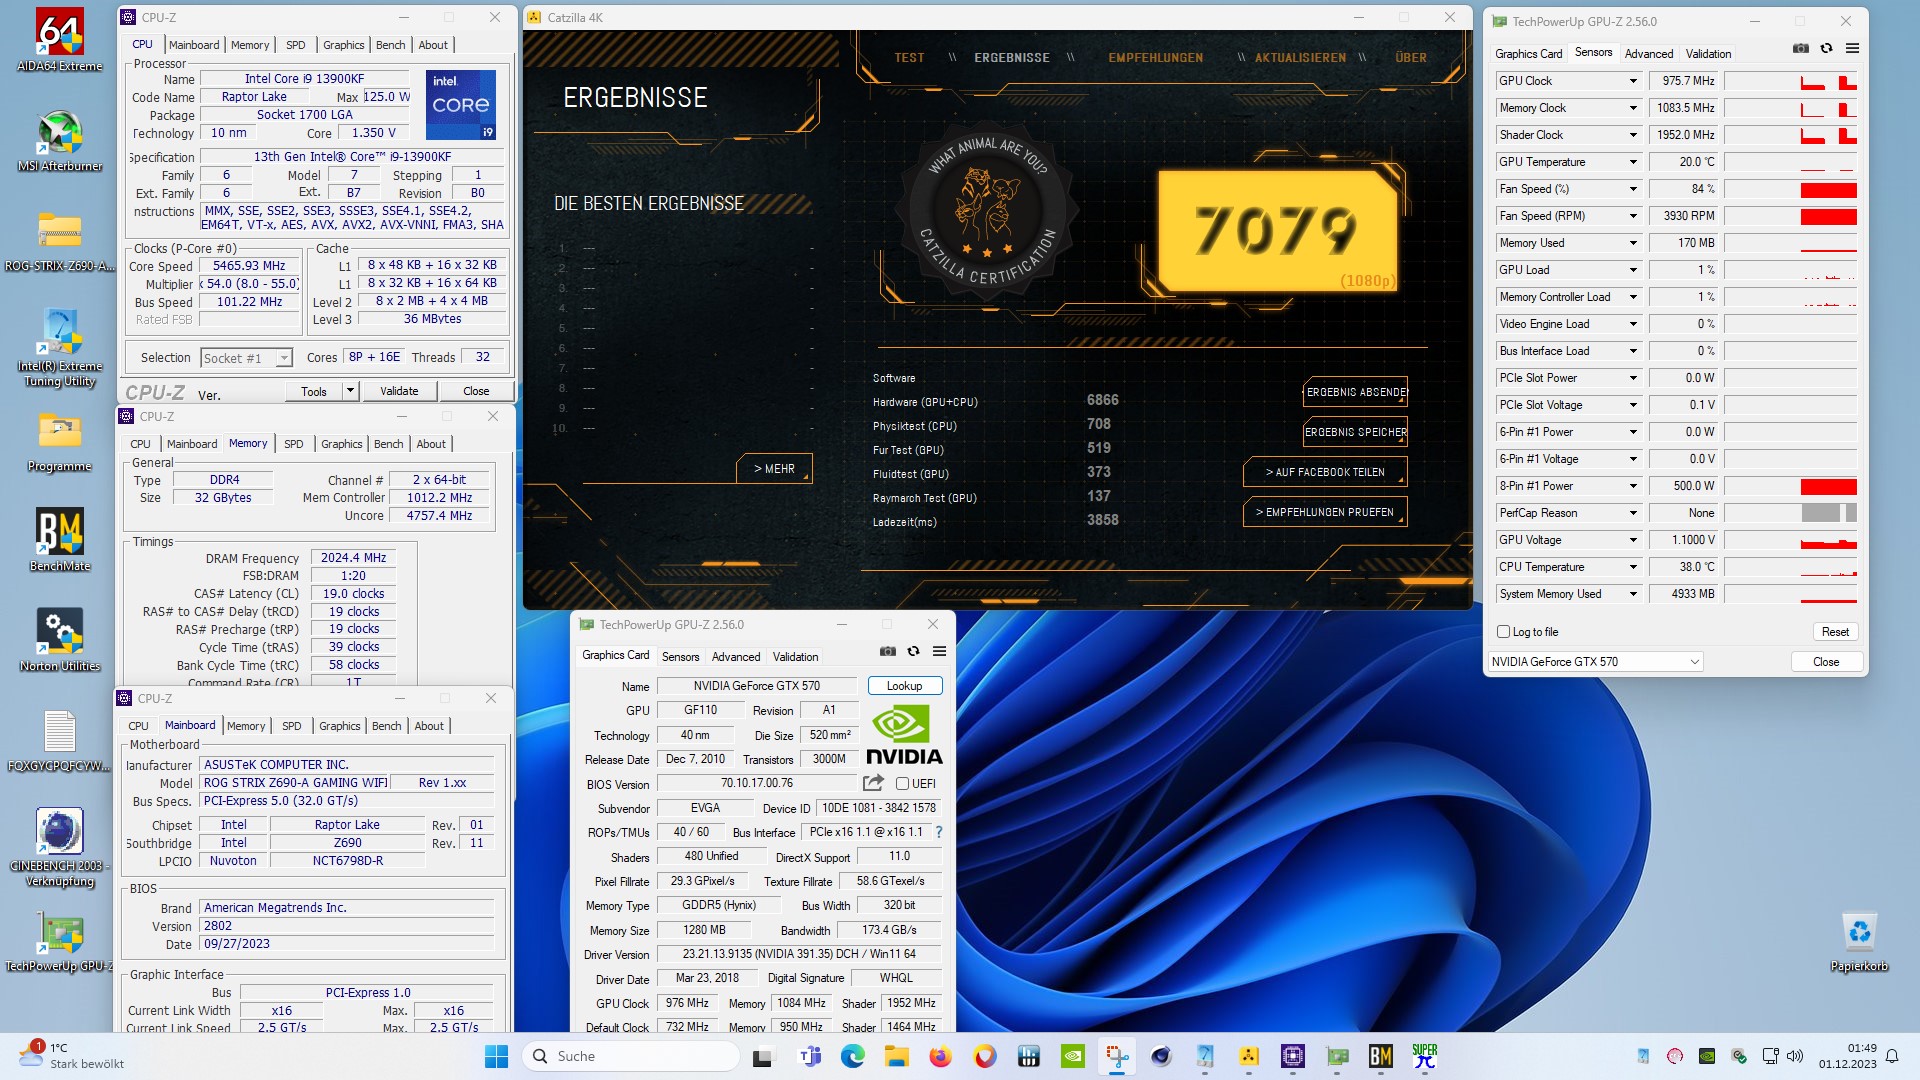Launch BenchMate desktop icon
Screen dimensions: 1920x1080
(60, 540)
